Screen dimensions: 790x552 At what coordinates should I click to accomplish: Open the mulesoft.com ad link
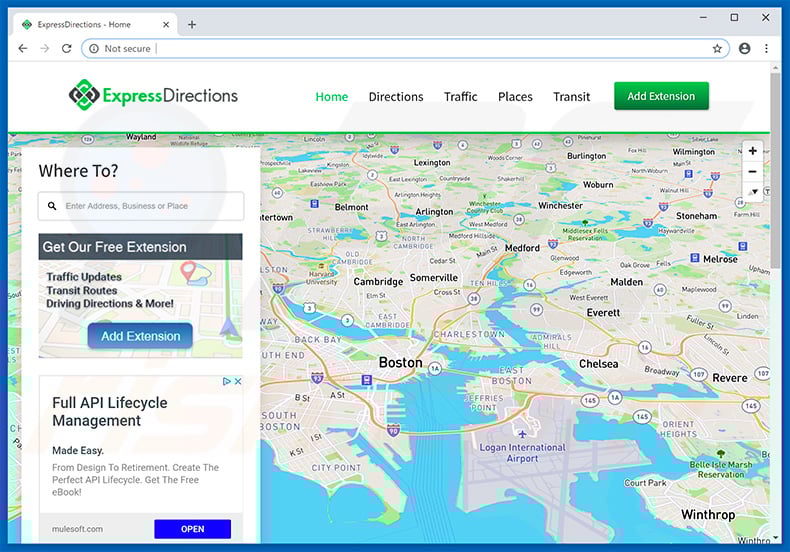tap(77, 529)
